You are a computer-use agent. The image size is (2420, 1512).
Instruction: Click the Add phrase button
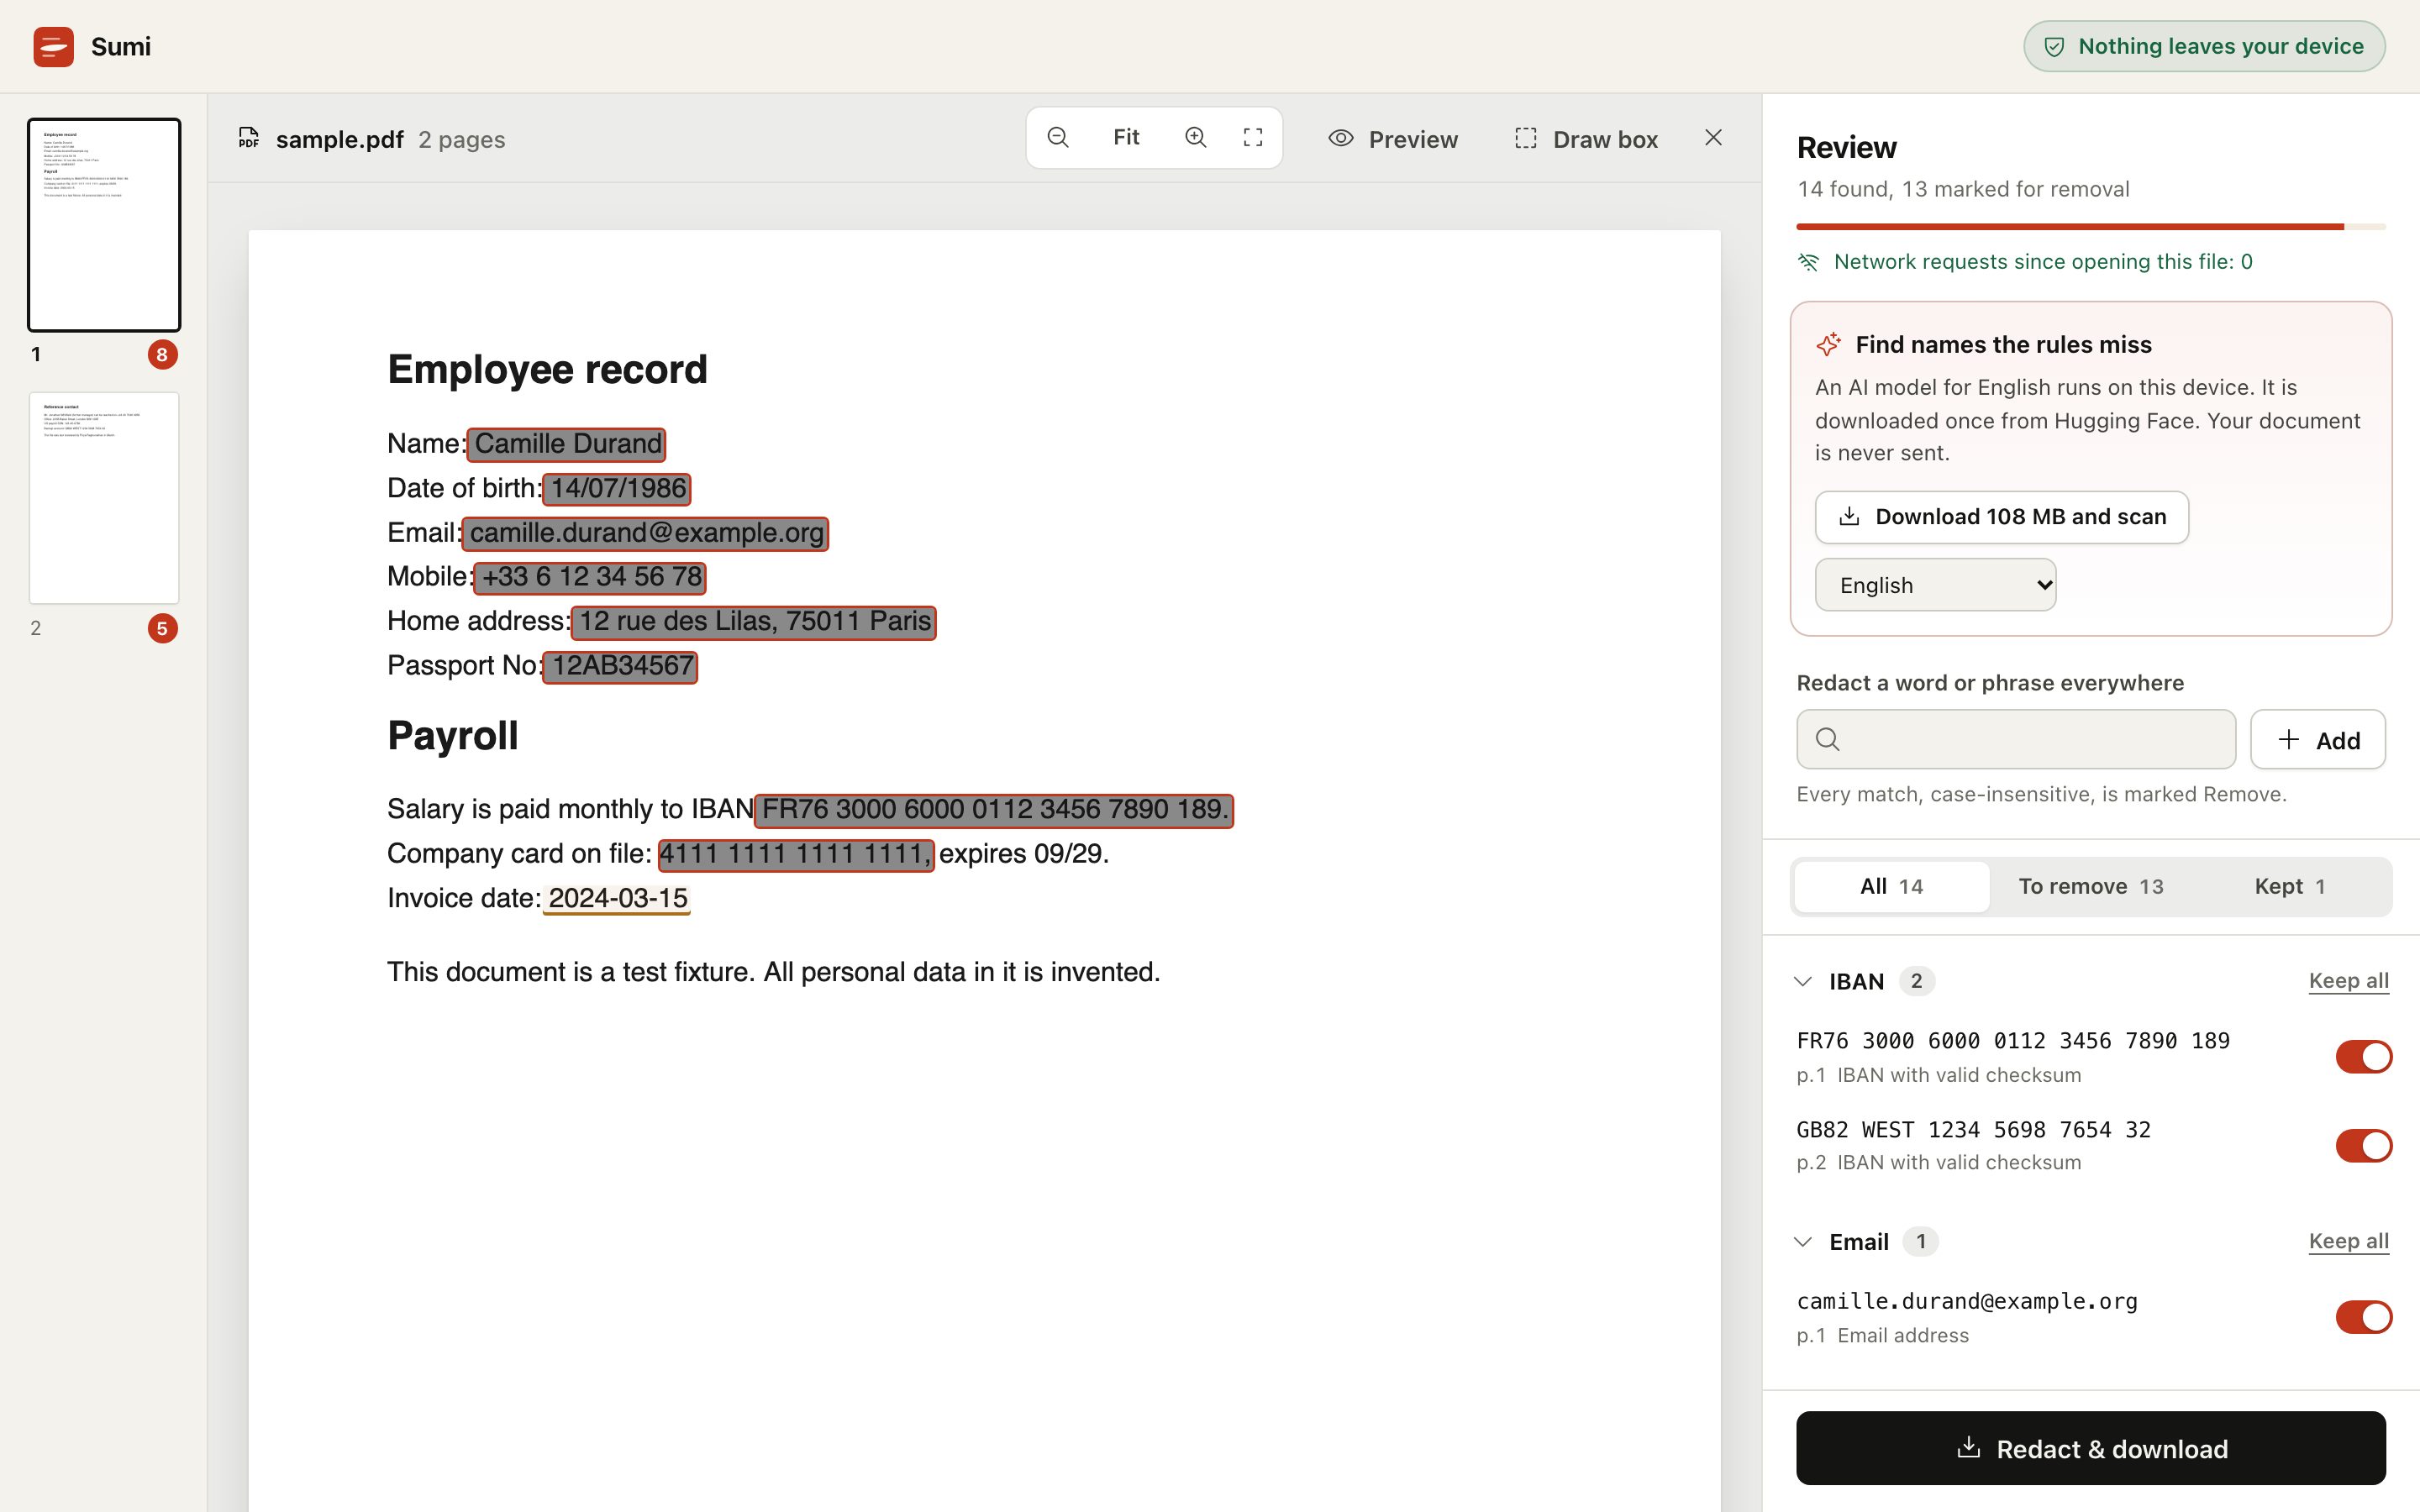pyautogui.click(x=2318, y=740)
